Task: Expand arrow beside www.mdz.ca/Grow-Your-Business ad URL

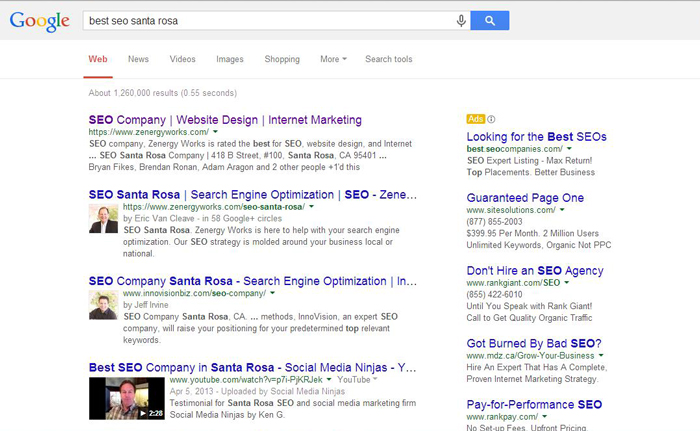Action: pos(601,356)
